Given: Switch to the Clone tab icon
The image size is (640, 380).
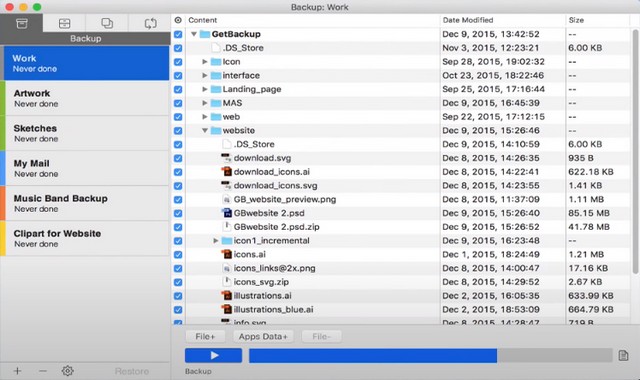Looking at the screenshot, I should click(x=107, y=23).
